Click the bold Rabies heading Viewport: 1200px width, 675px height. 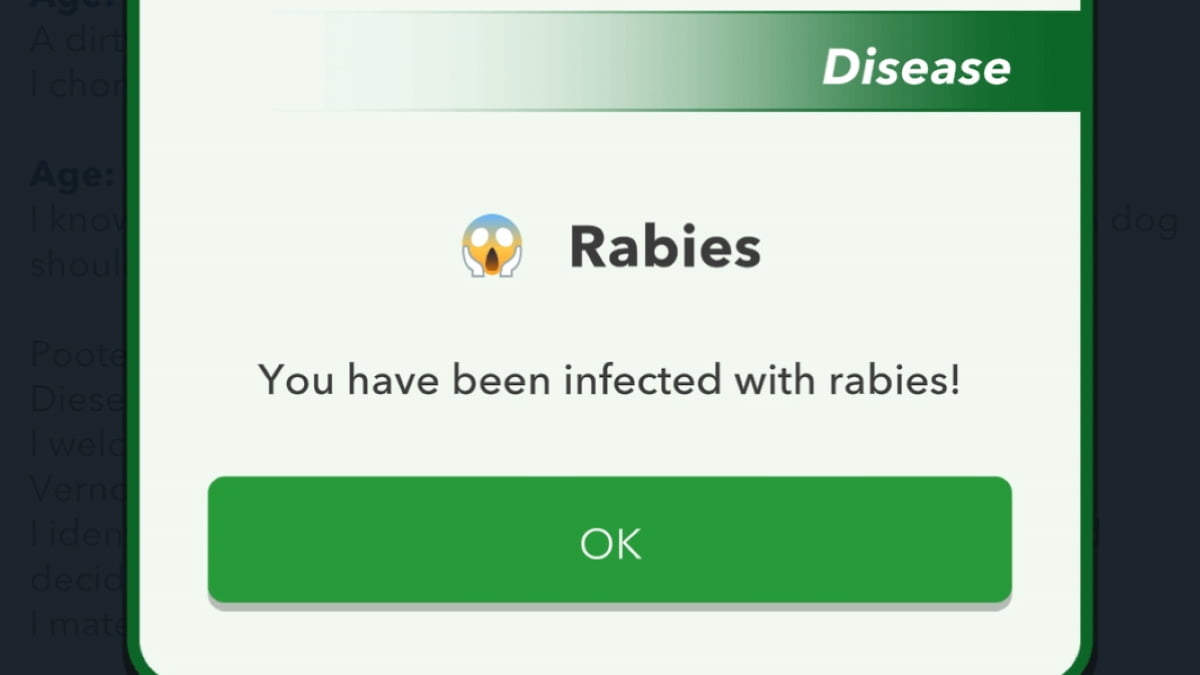click(664, 247)
